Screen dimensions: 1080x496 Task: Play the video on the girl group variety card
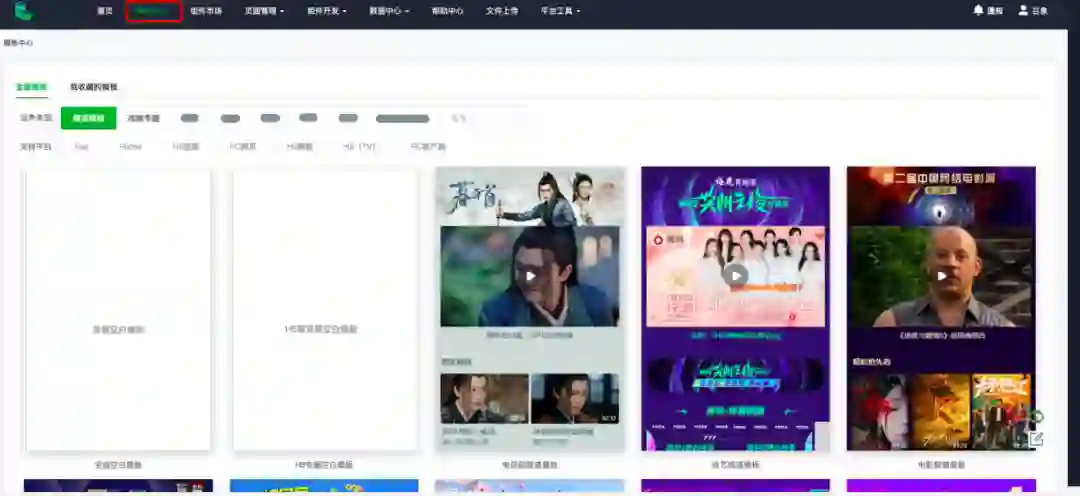tap(735, 276)
